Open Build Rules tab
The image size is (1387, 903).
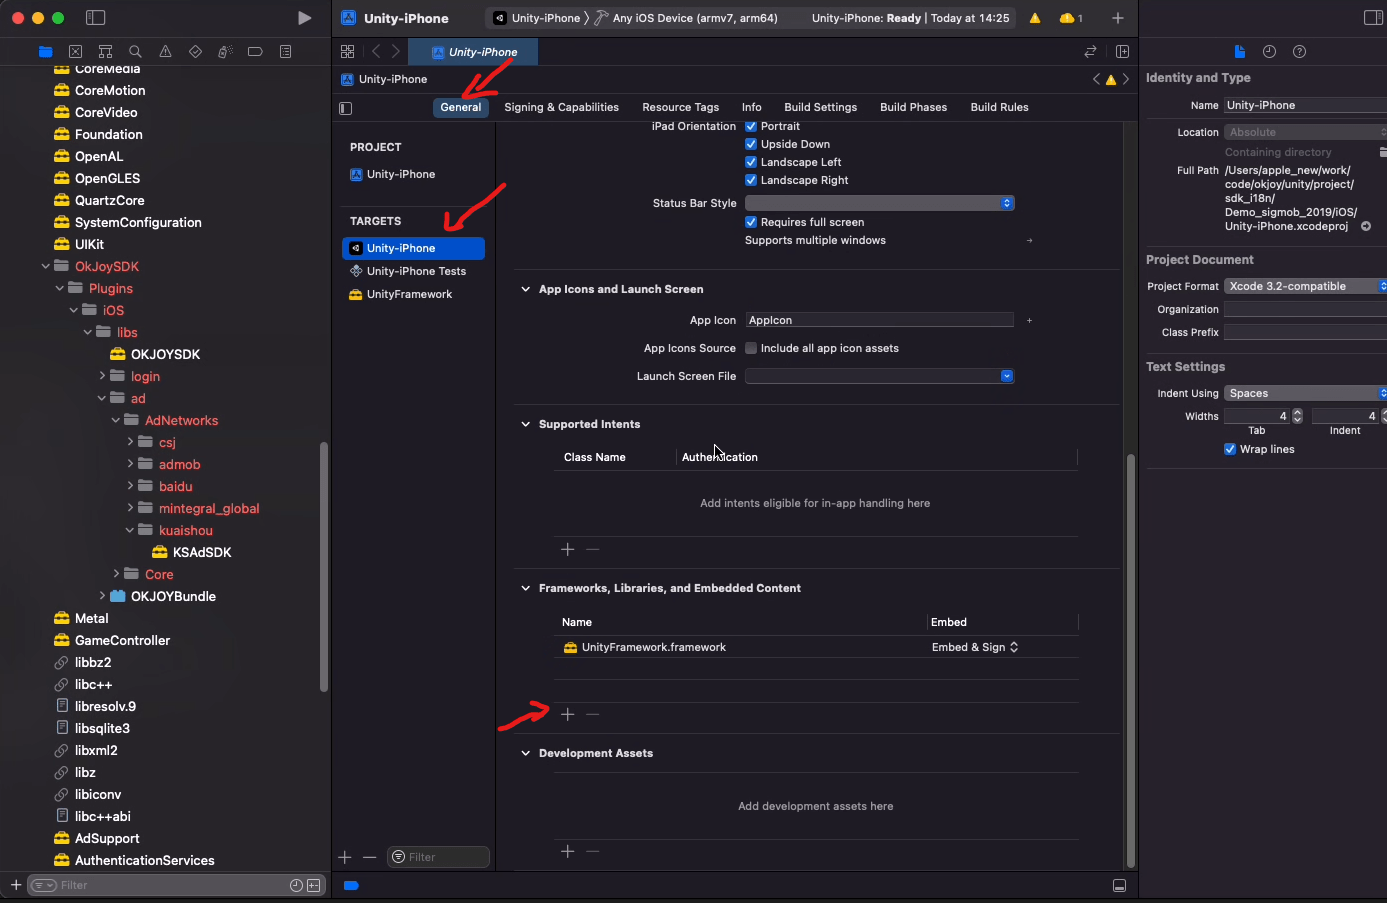click(x=999, y=107)
